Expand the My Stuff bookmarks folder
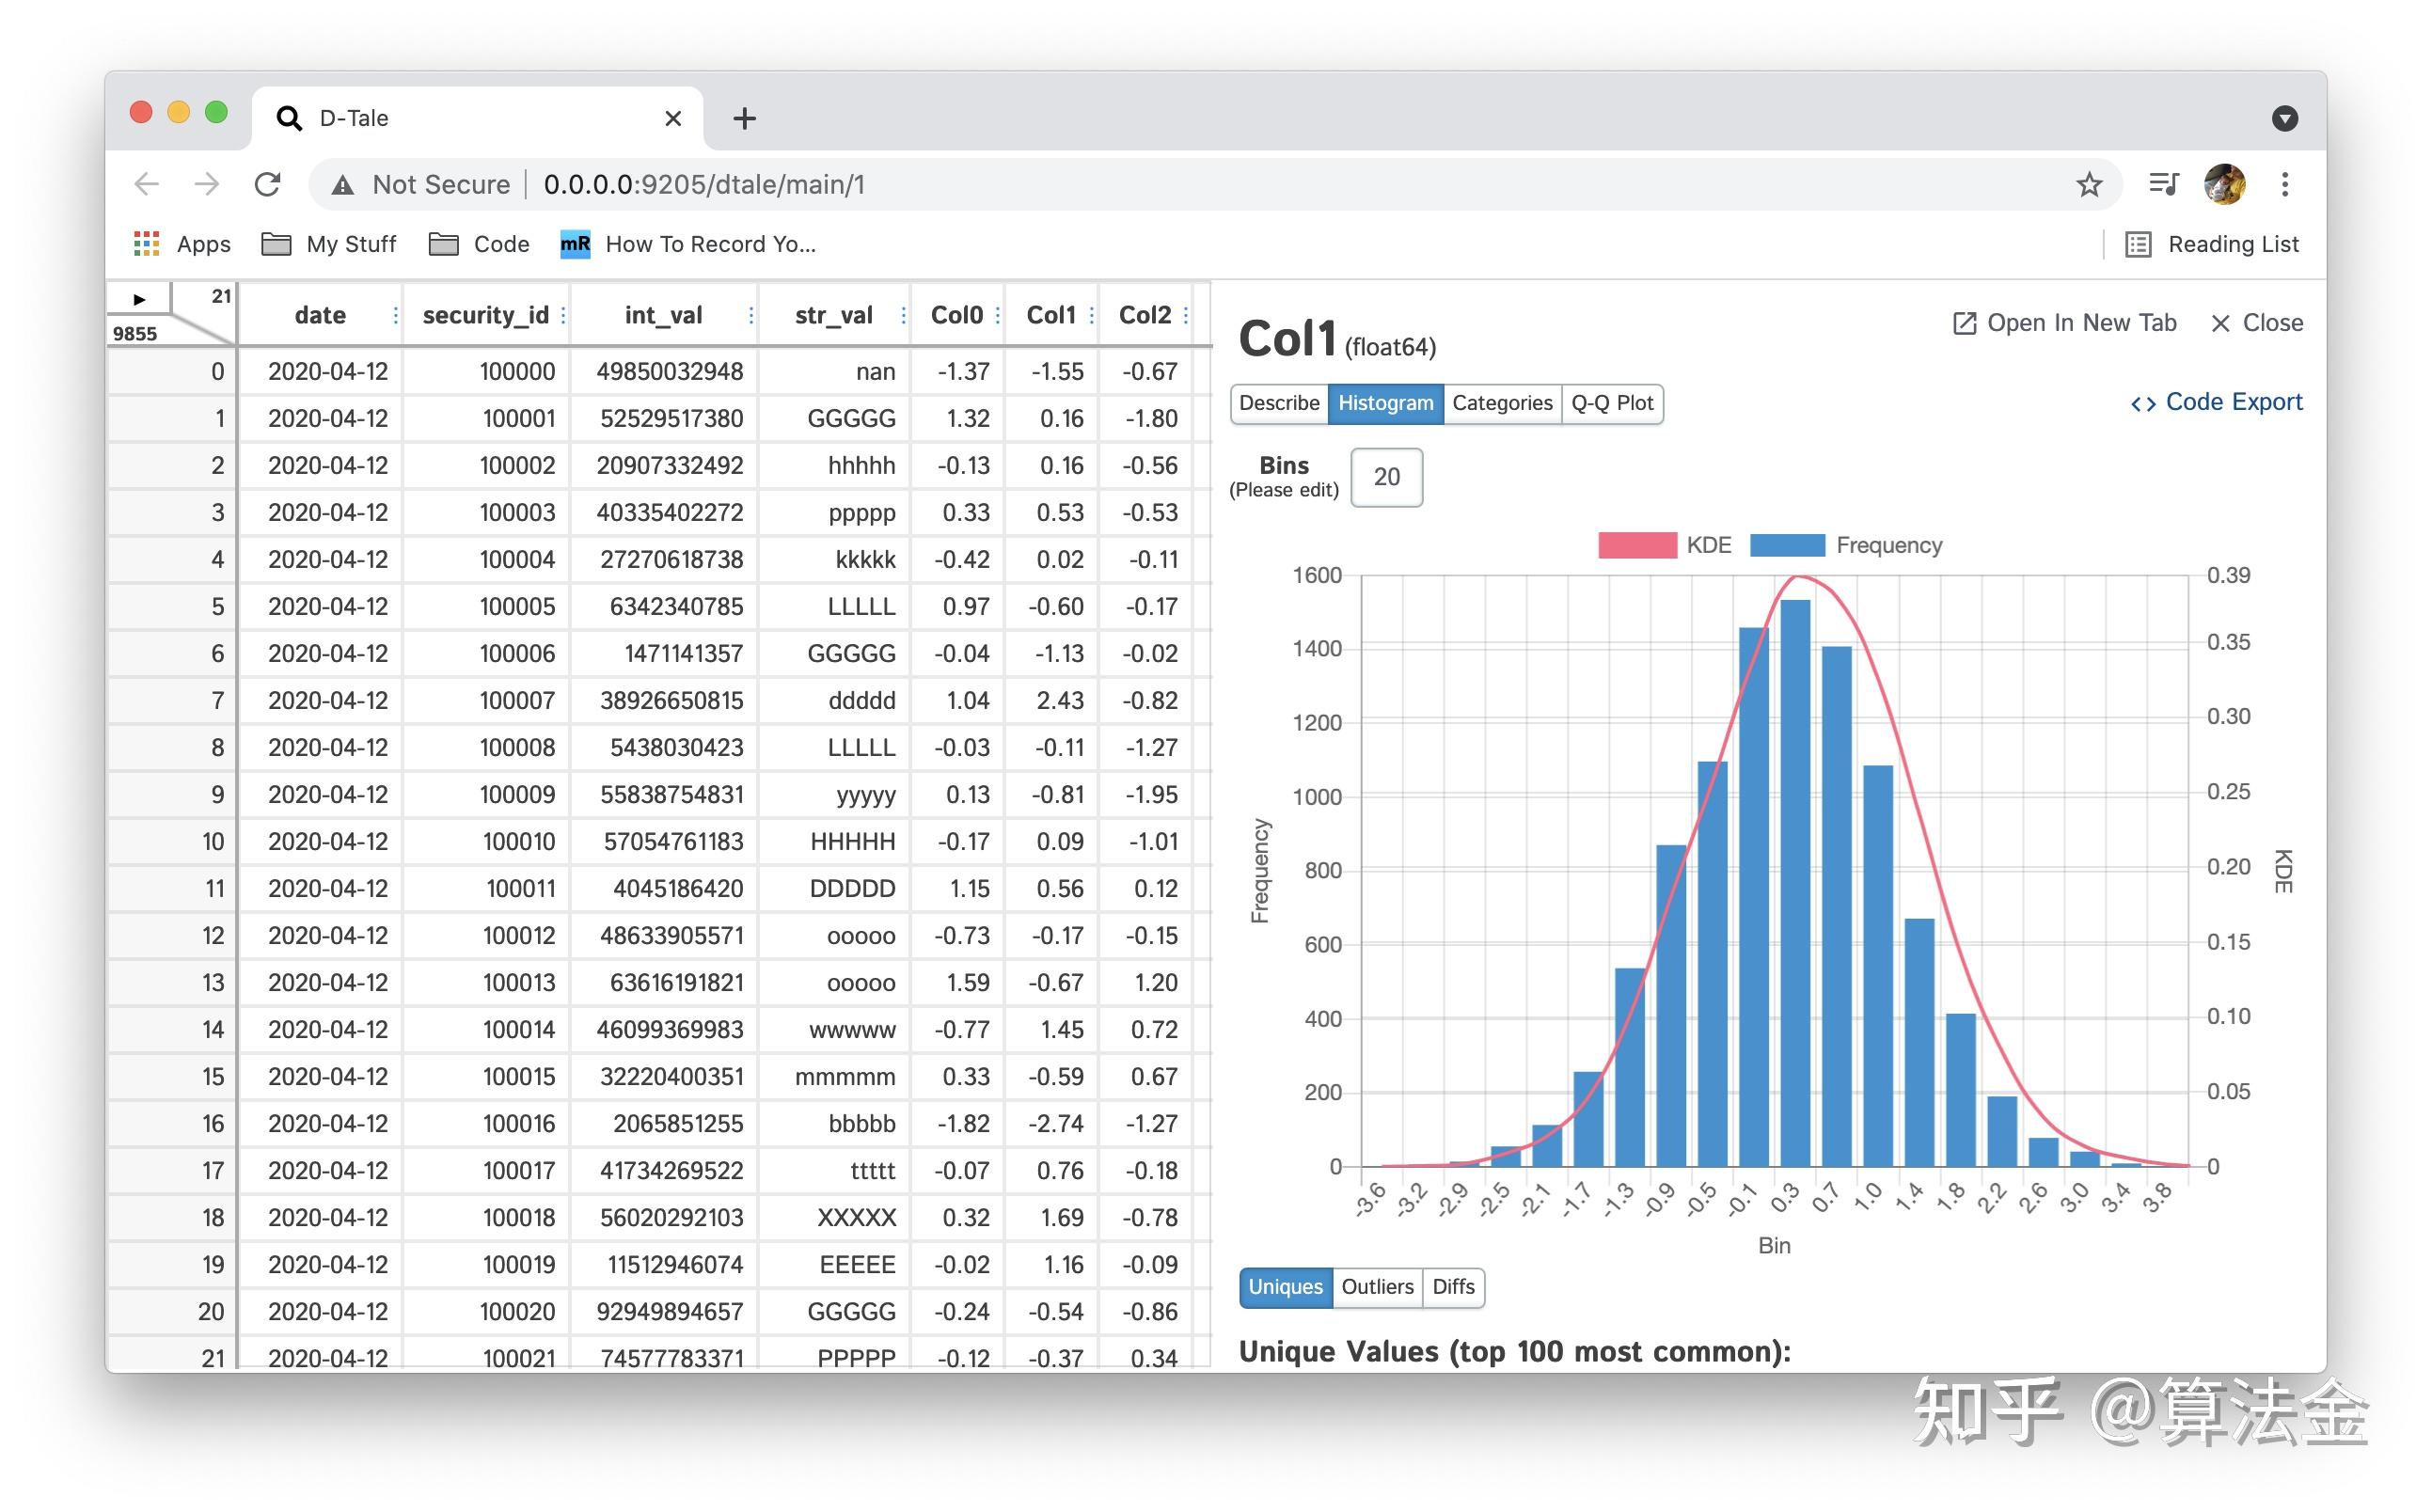This screenshot has height=1512, width=2432. (x=329, y=244)
